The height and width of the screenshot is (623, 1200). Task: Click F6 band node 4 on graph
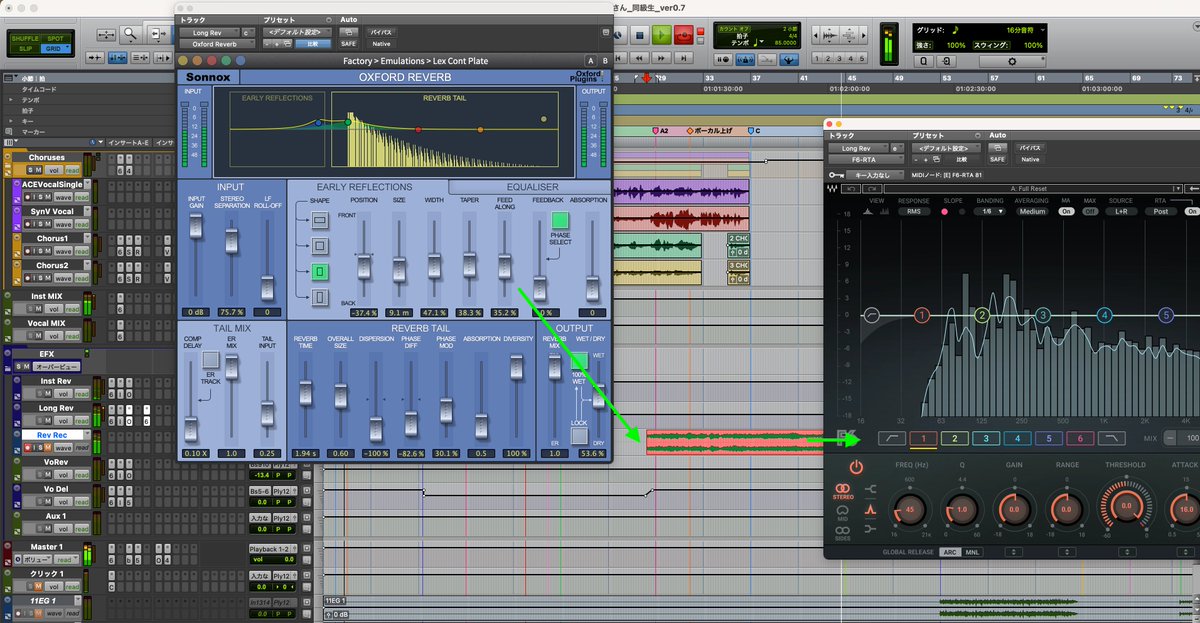pyautogui.click(x=1104, y=316)
